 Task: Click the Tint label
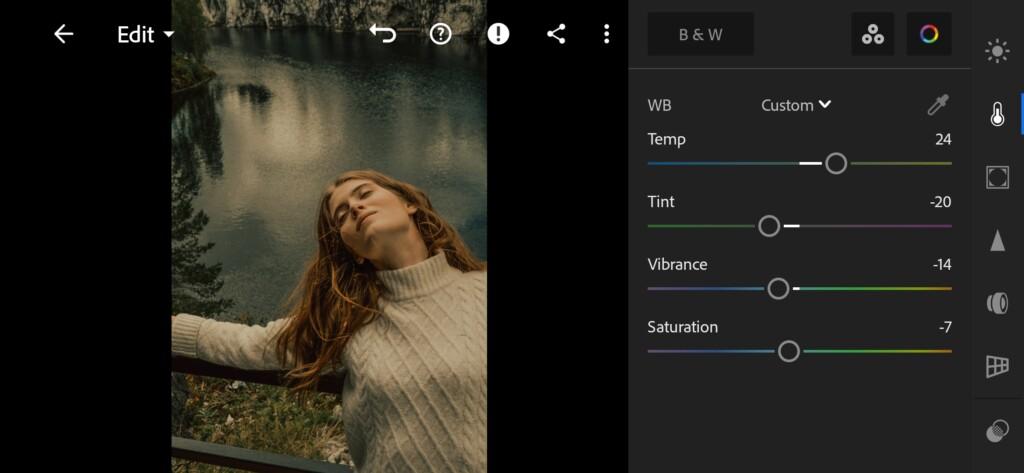pos(661,202)
